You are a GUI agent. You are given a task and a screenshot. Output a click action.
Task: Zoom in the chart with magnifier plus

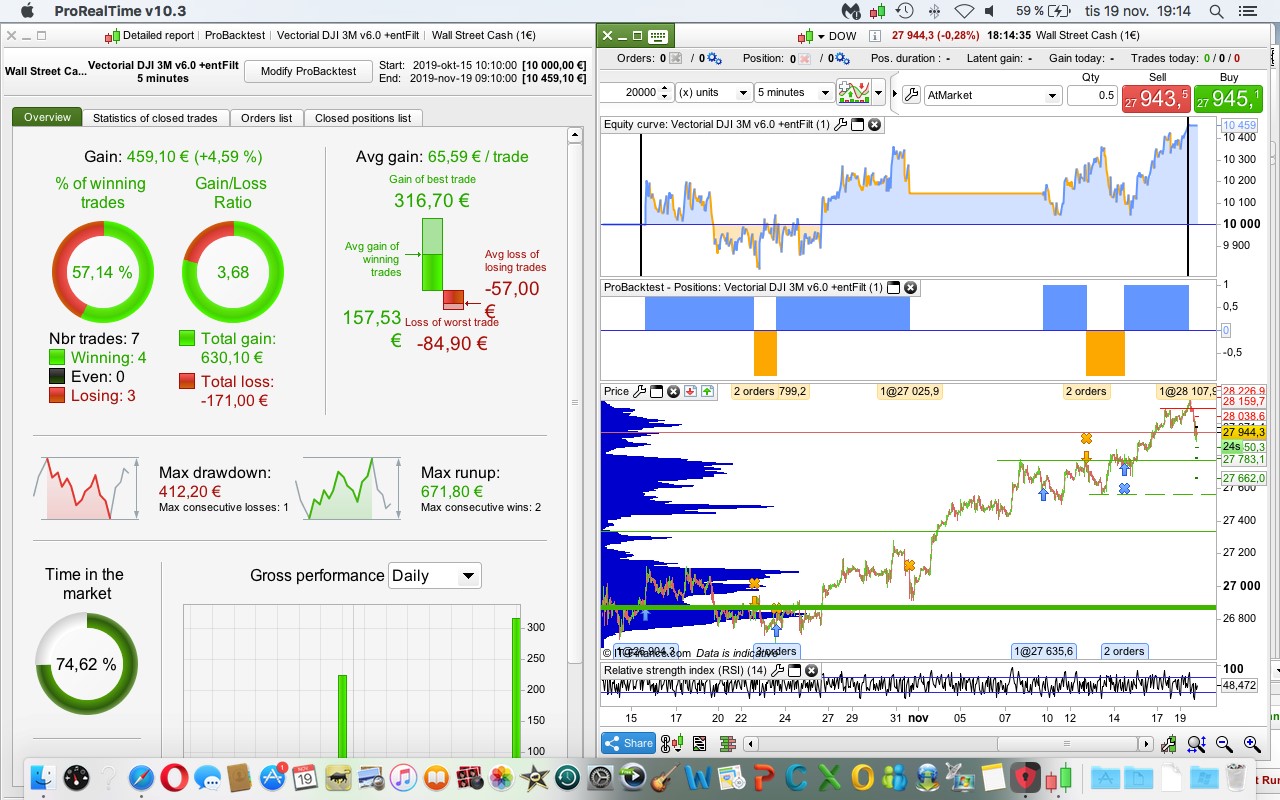pyautogui.click(x=1251, y=743)
